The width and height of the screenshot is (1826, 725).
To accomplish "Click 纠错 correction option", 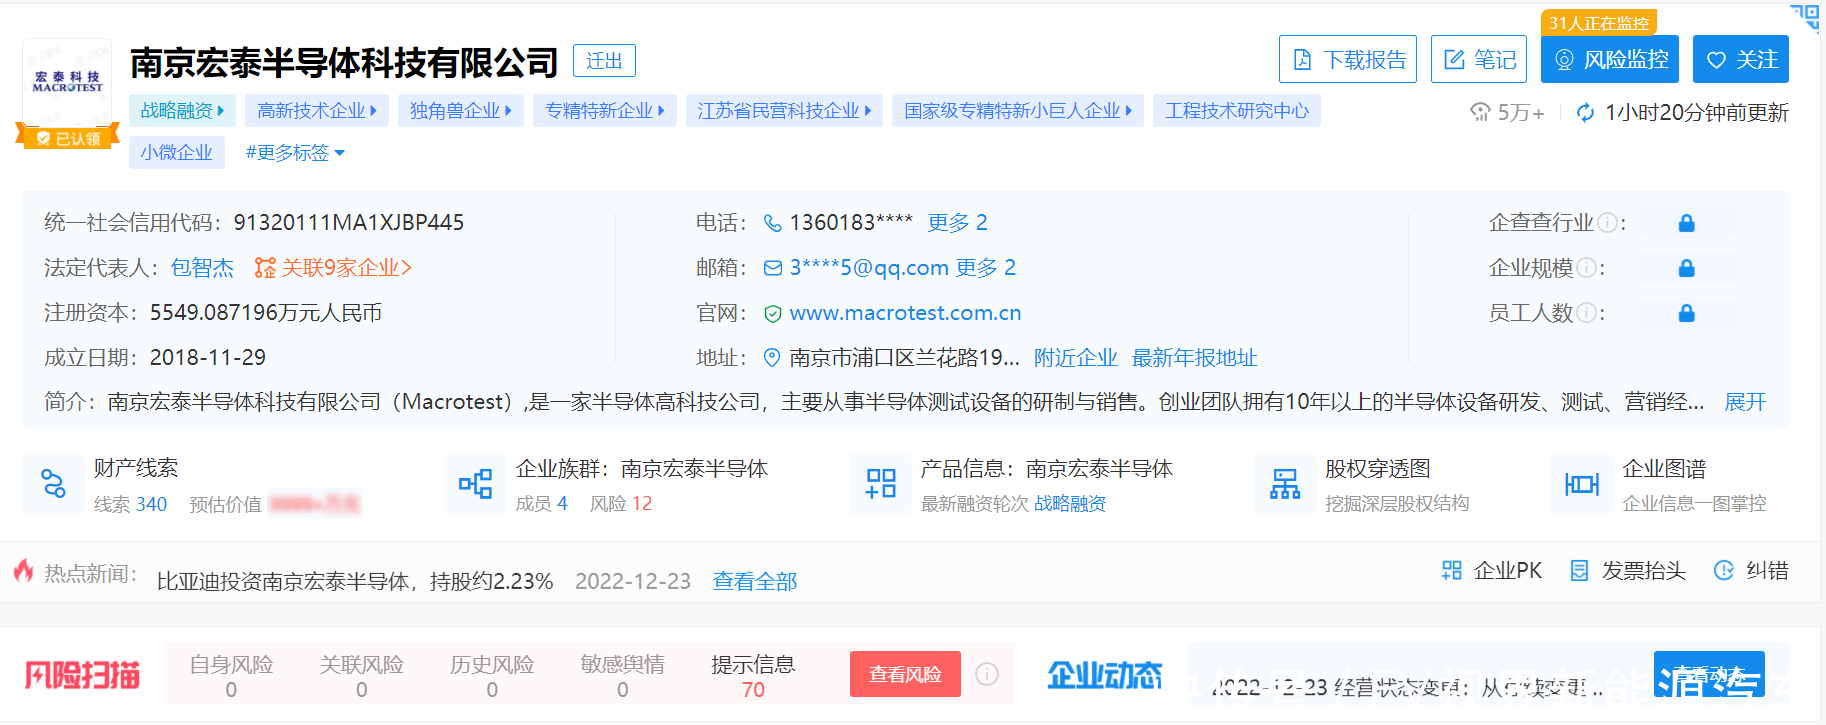I will point(1751,570).
